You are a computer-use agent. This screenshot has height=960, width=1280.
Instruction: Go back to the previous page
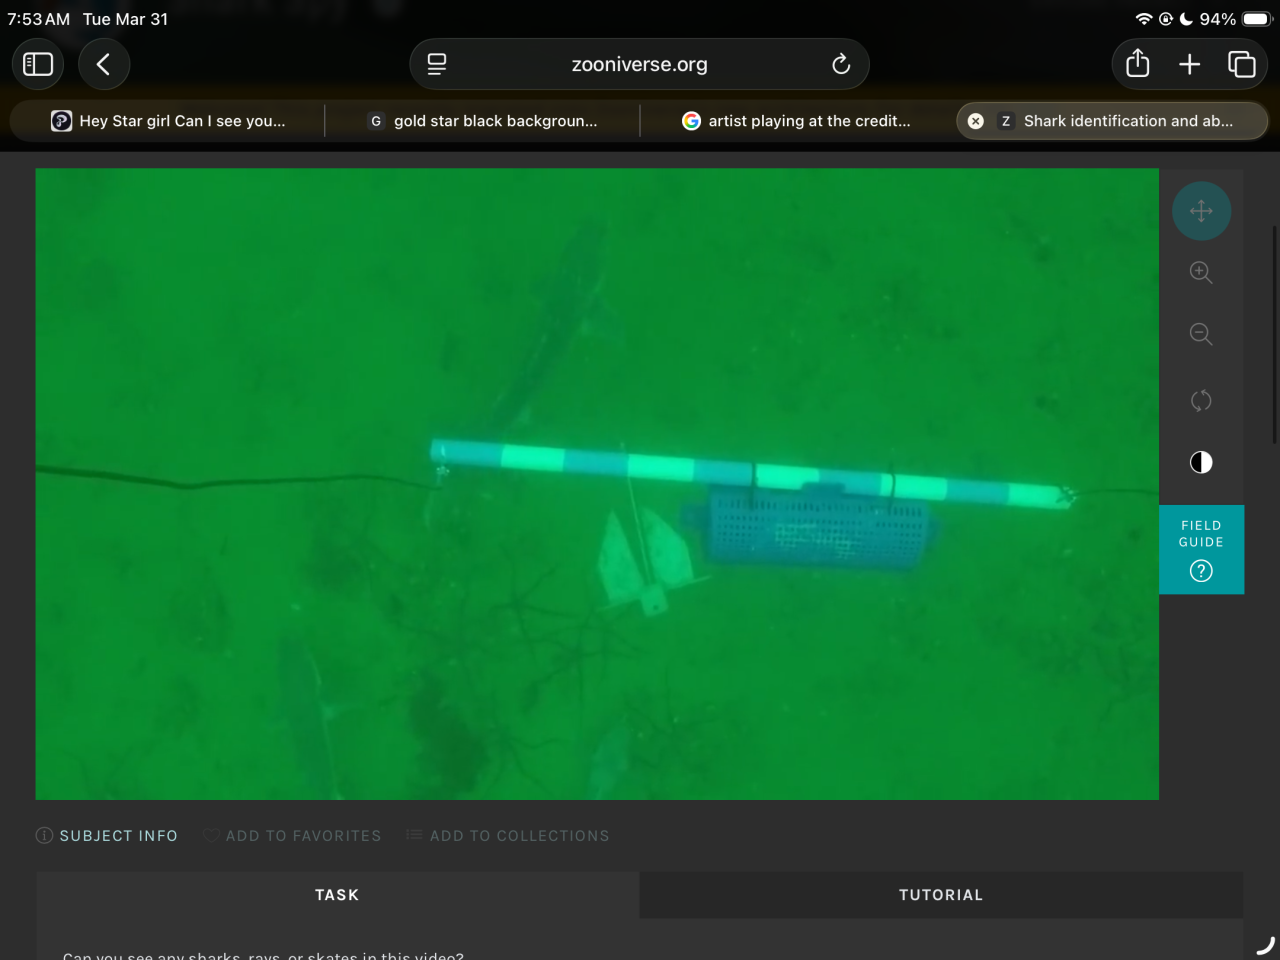coord(104,64)
